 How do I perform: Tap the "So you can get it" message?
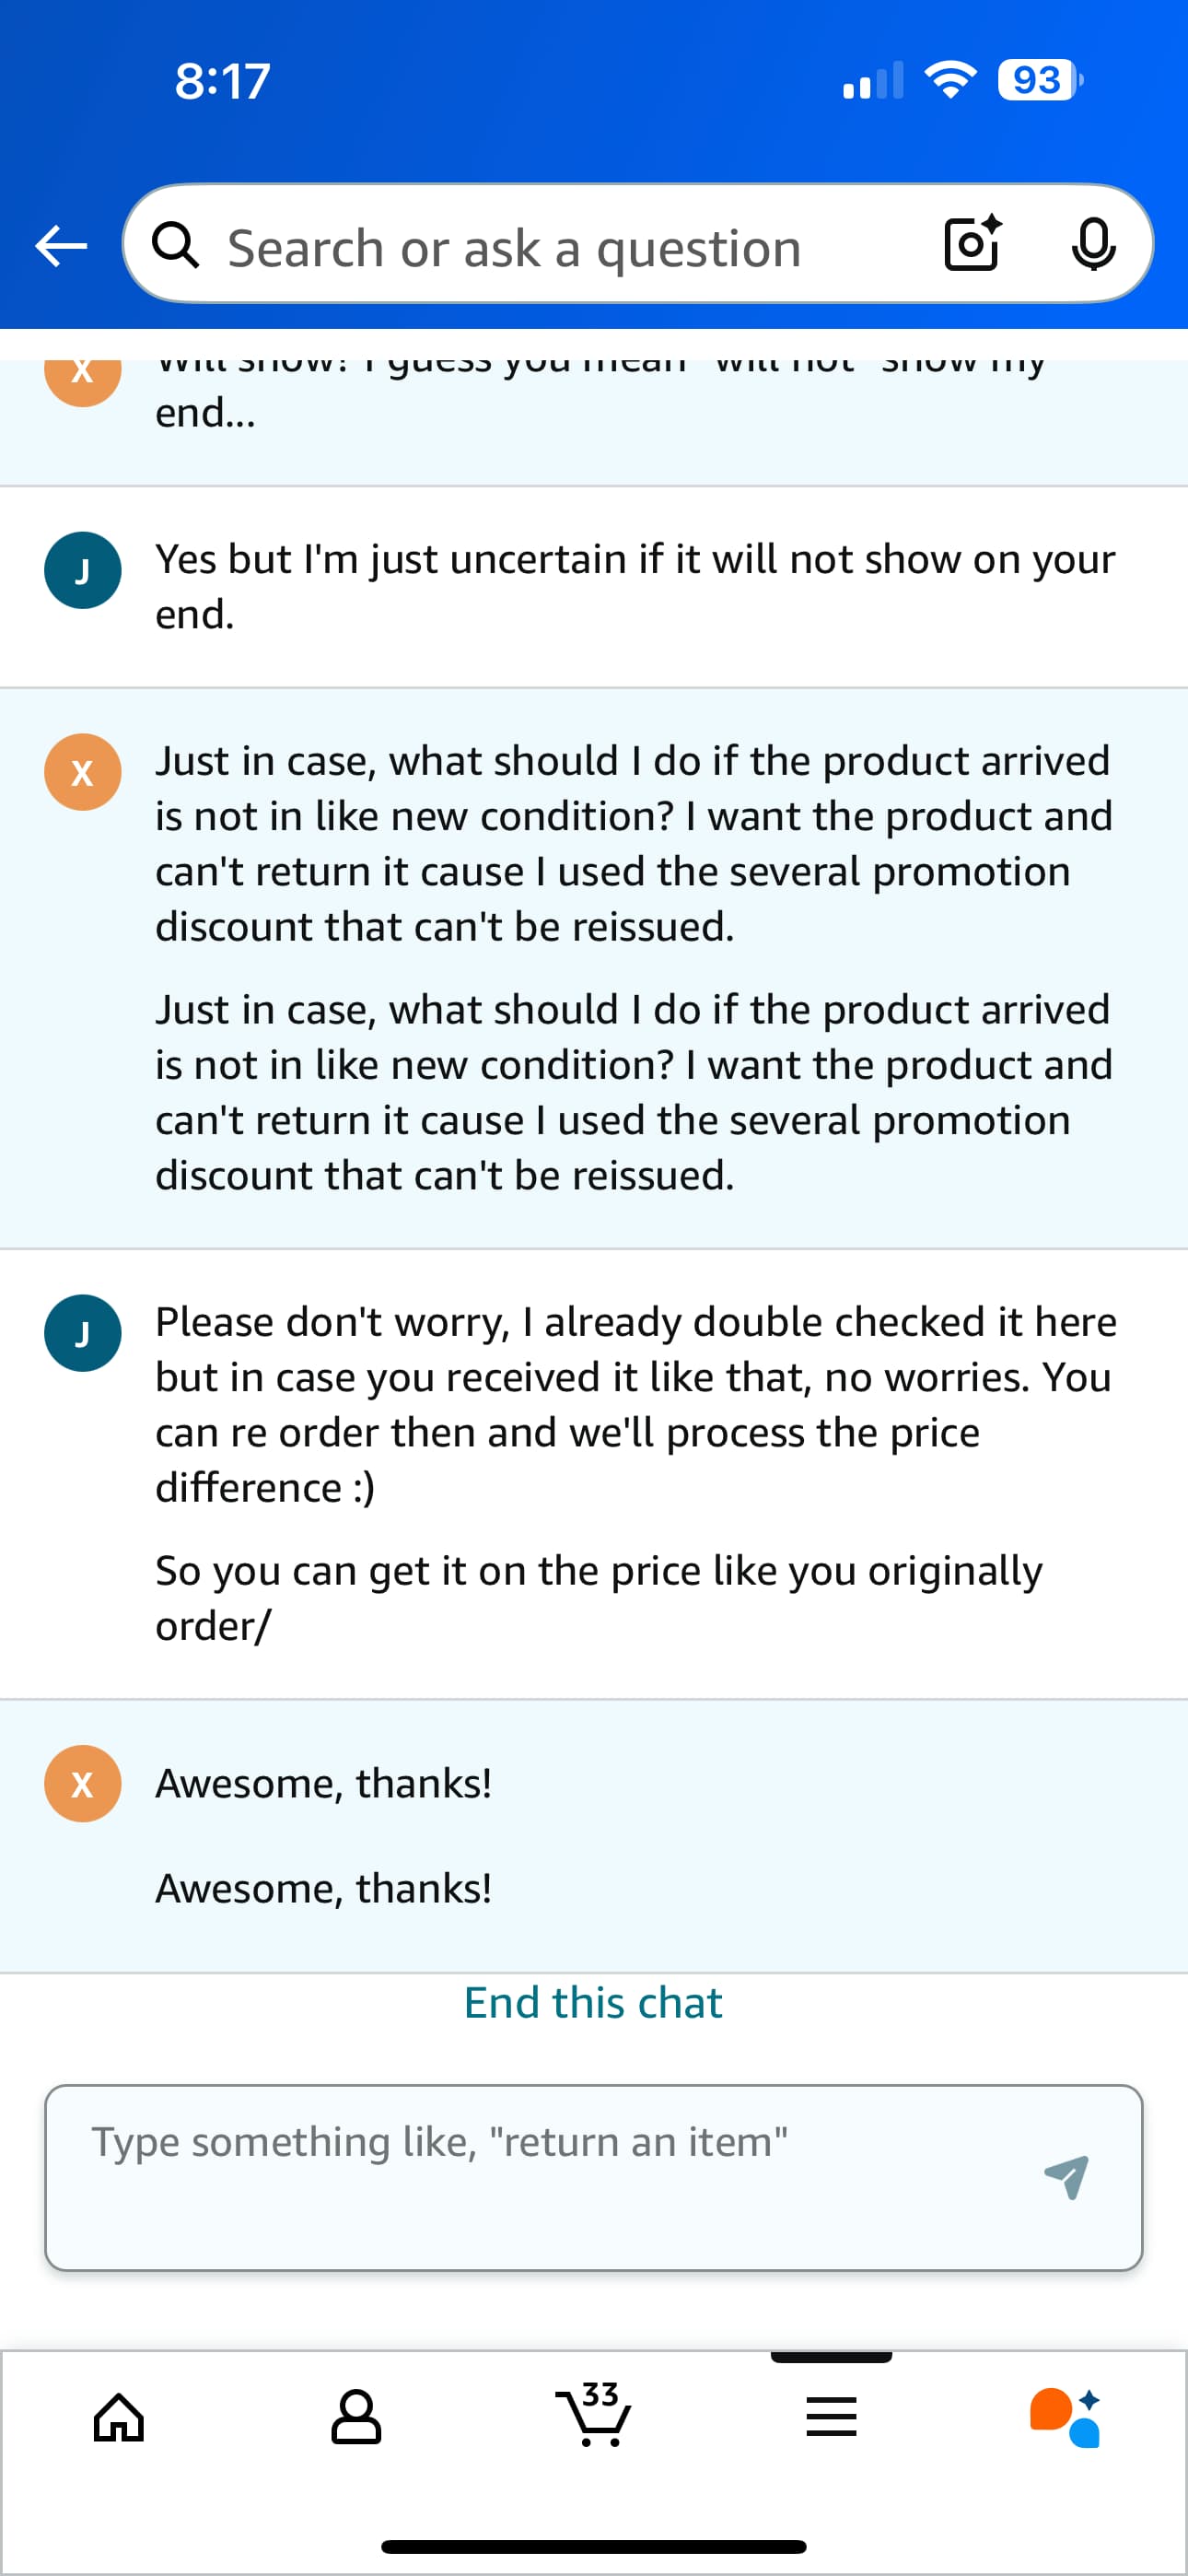(x=598, y=1597)
